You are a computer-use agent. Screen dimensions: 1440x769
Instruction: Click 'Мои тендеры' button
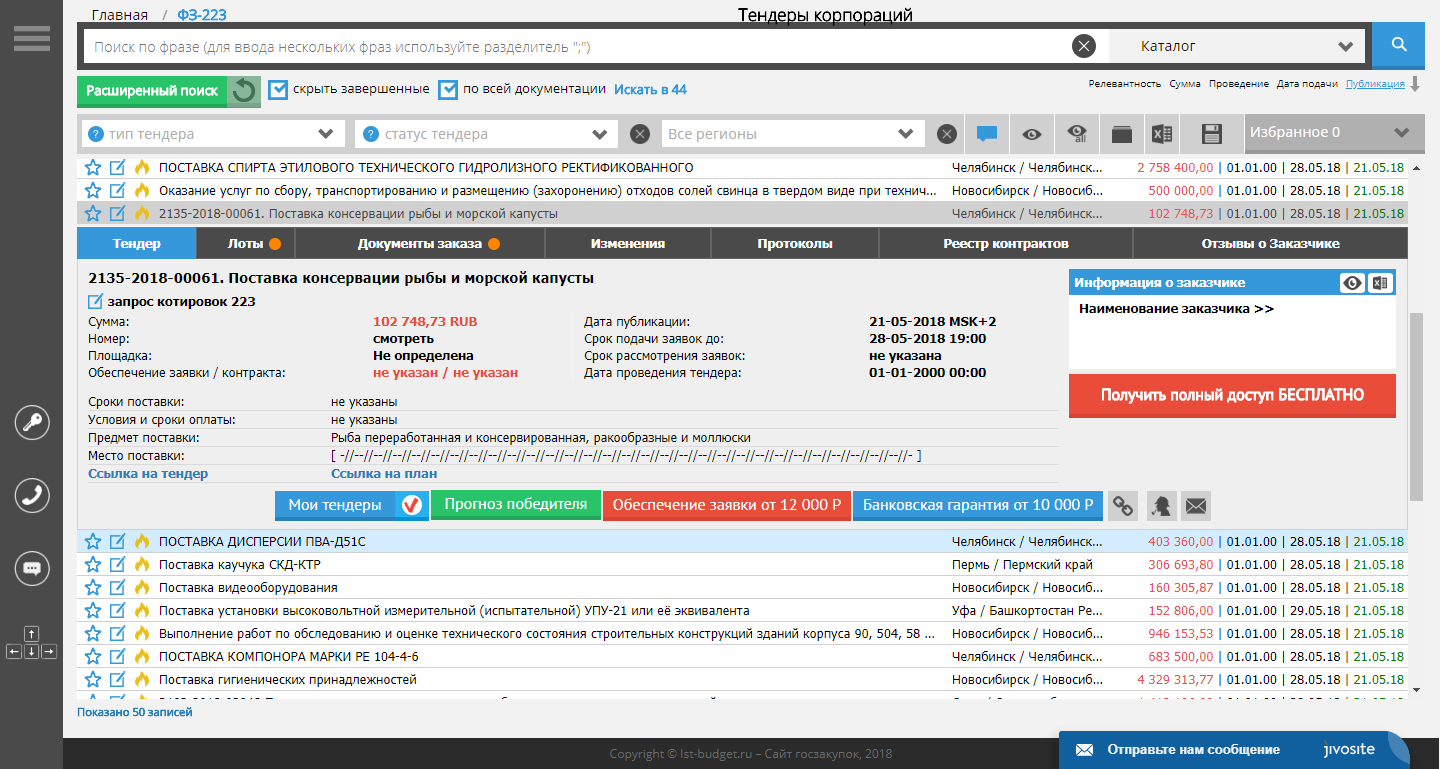tap(352, 505)
